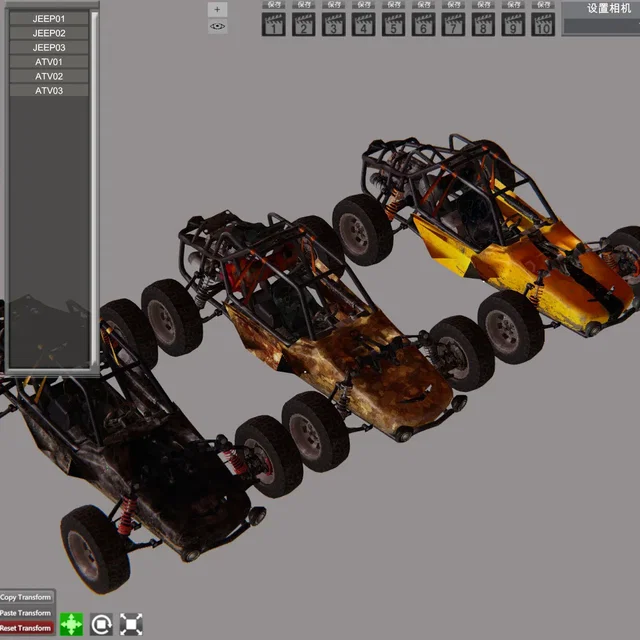
Task: Select the scale tool icon
Action: [x=131, y=624]
